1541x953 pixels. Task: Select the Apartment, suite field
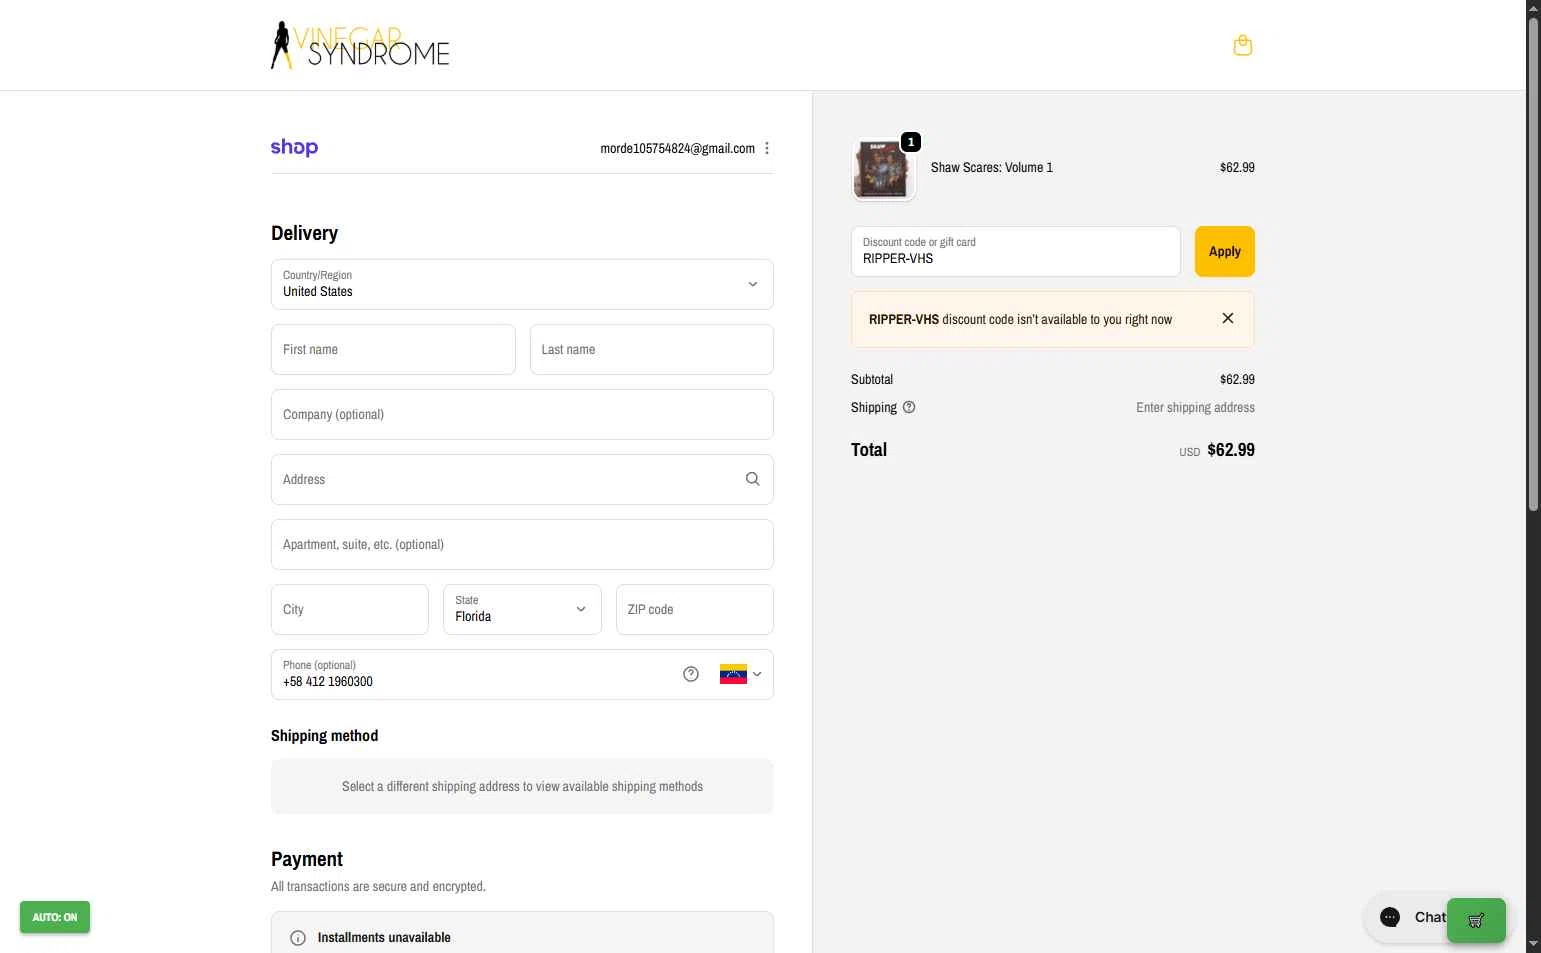point(522,544)
